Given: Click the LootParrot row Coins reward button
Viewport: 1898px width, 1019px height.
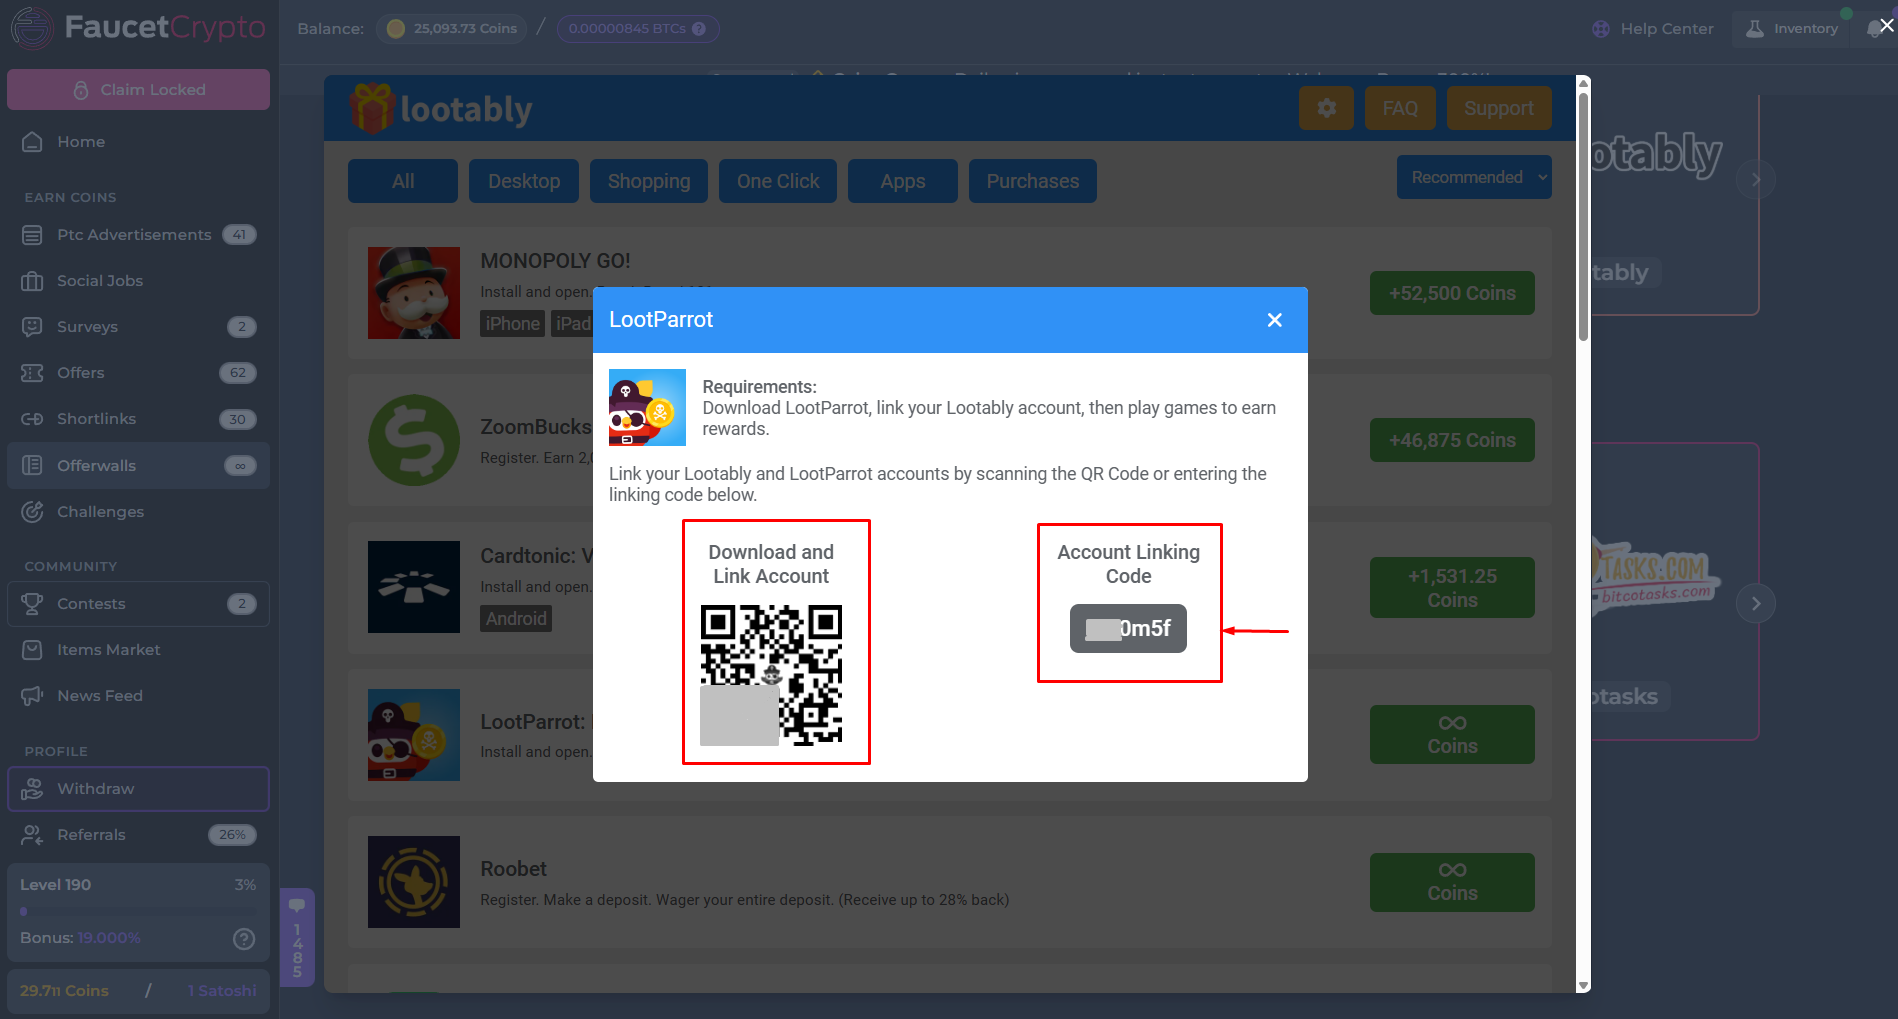Looking at the screenshot, I should pos(1452,735).
